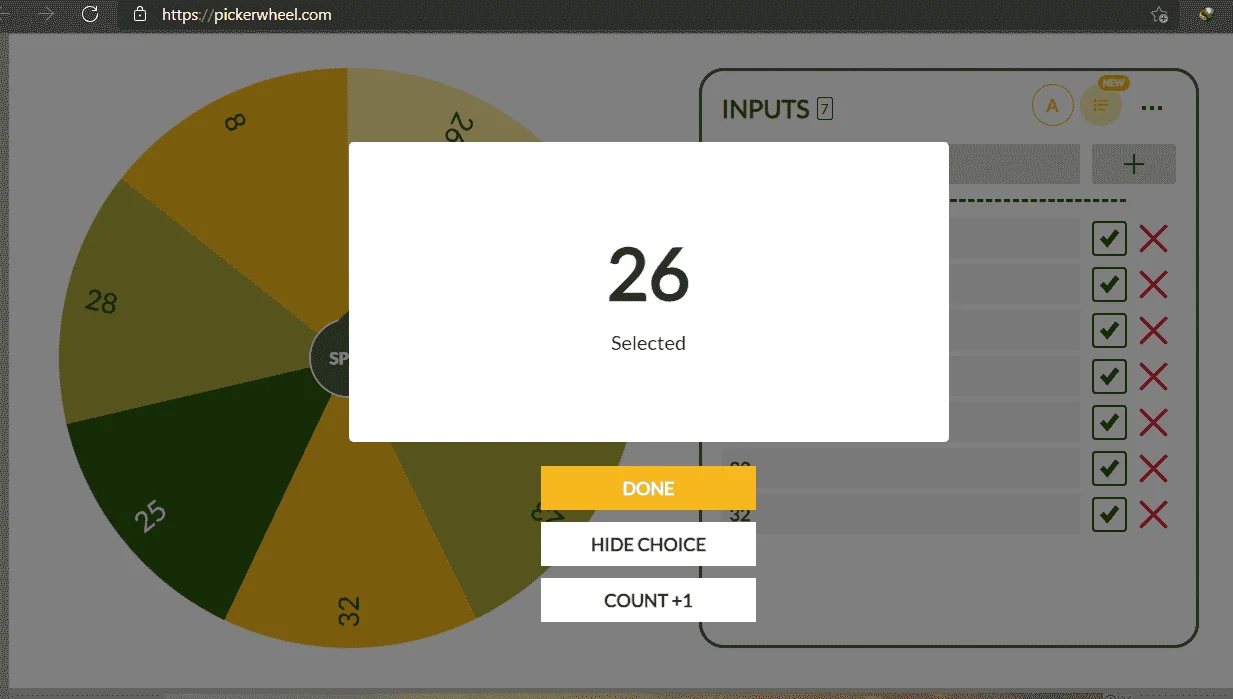This screenshot has width=1233, height=699.
Task: Click the lock icon in address bar
Action: [x=140, y=14]
